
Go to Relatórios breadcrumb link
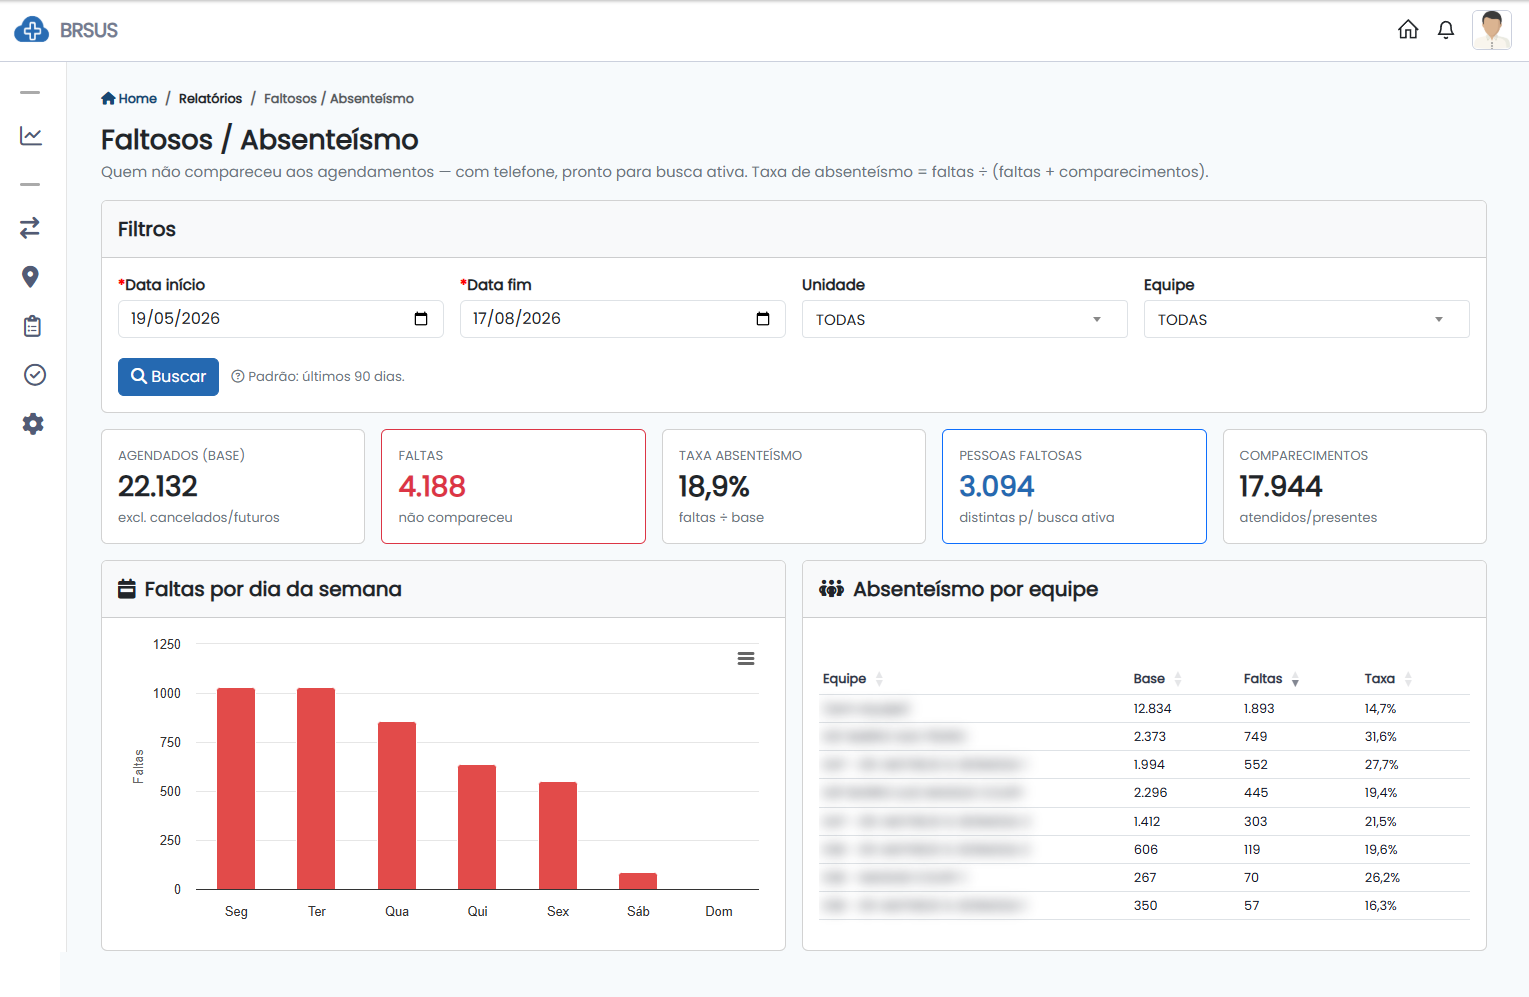[210, 98]
